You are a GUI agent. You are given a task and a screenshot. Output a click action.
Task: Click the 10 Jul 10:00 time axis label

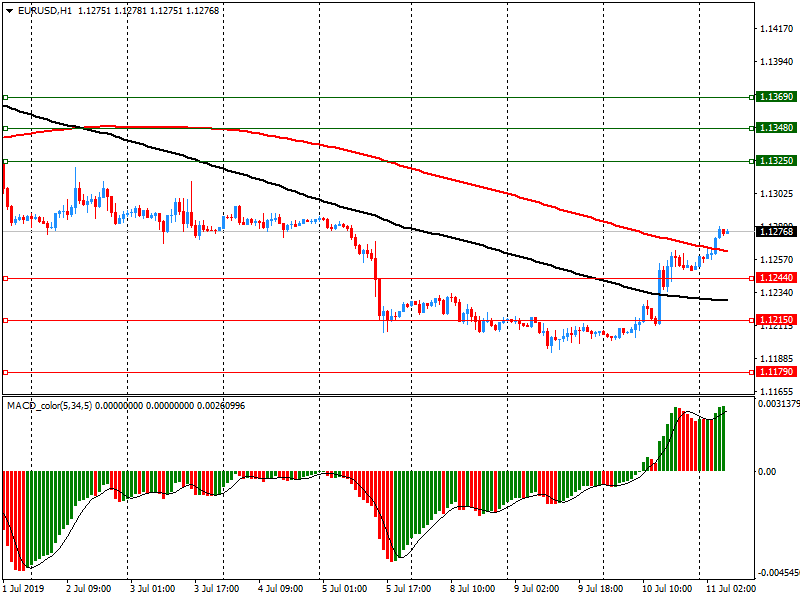point(667,588)
